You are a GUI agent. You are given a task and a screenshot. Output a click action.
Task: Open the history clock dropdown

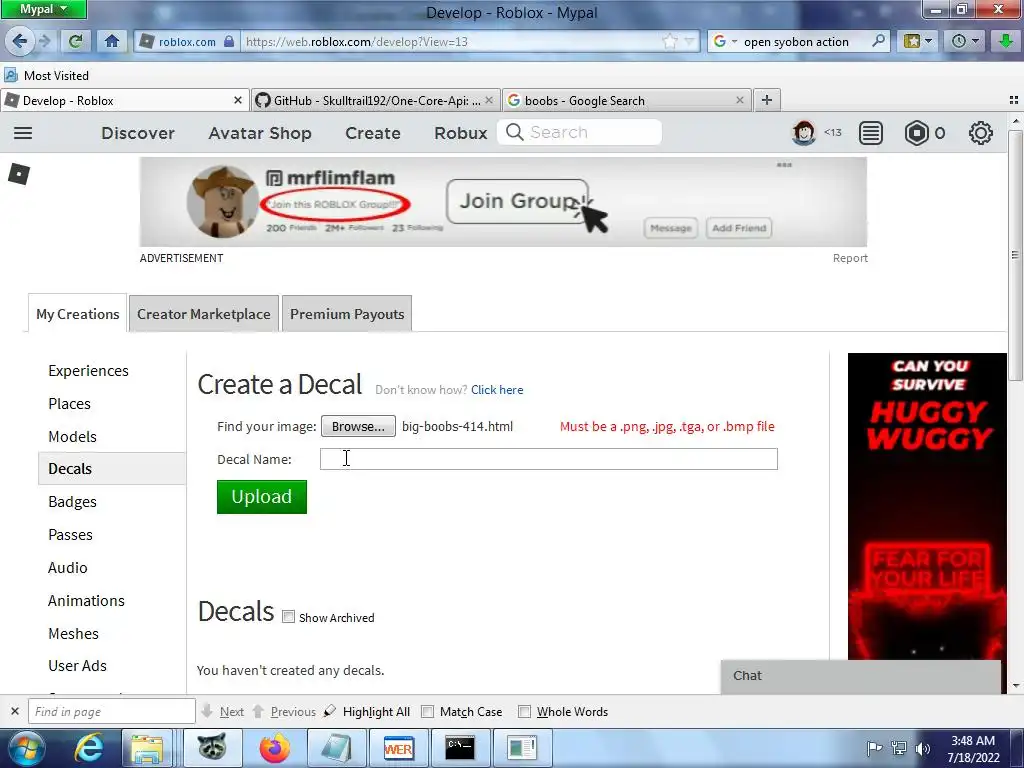(x=965, y=41)
